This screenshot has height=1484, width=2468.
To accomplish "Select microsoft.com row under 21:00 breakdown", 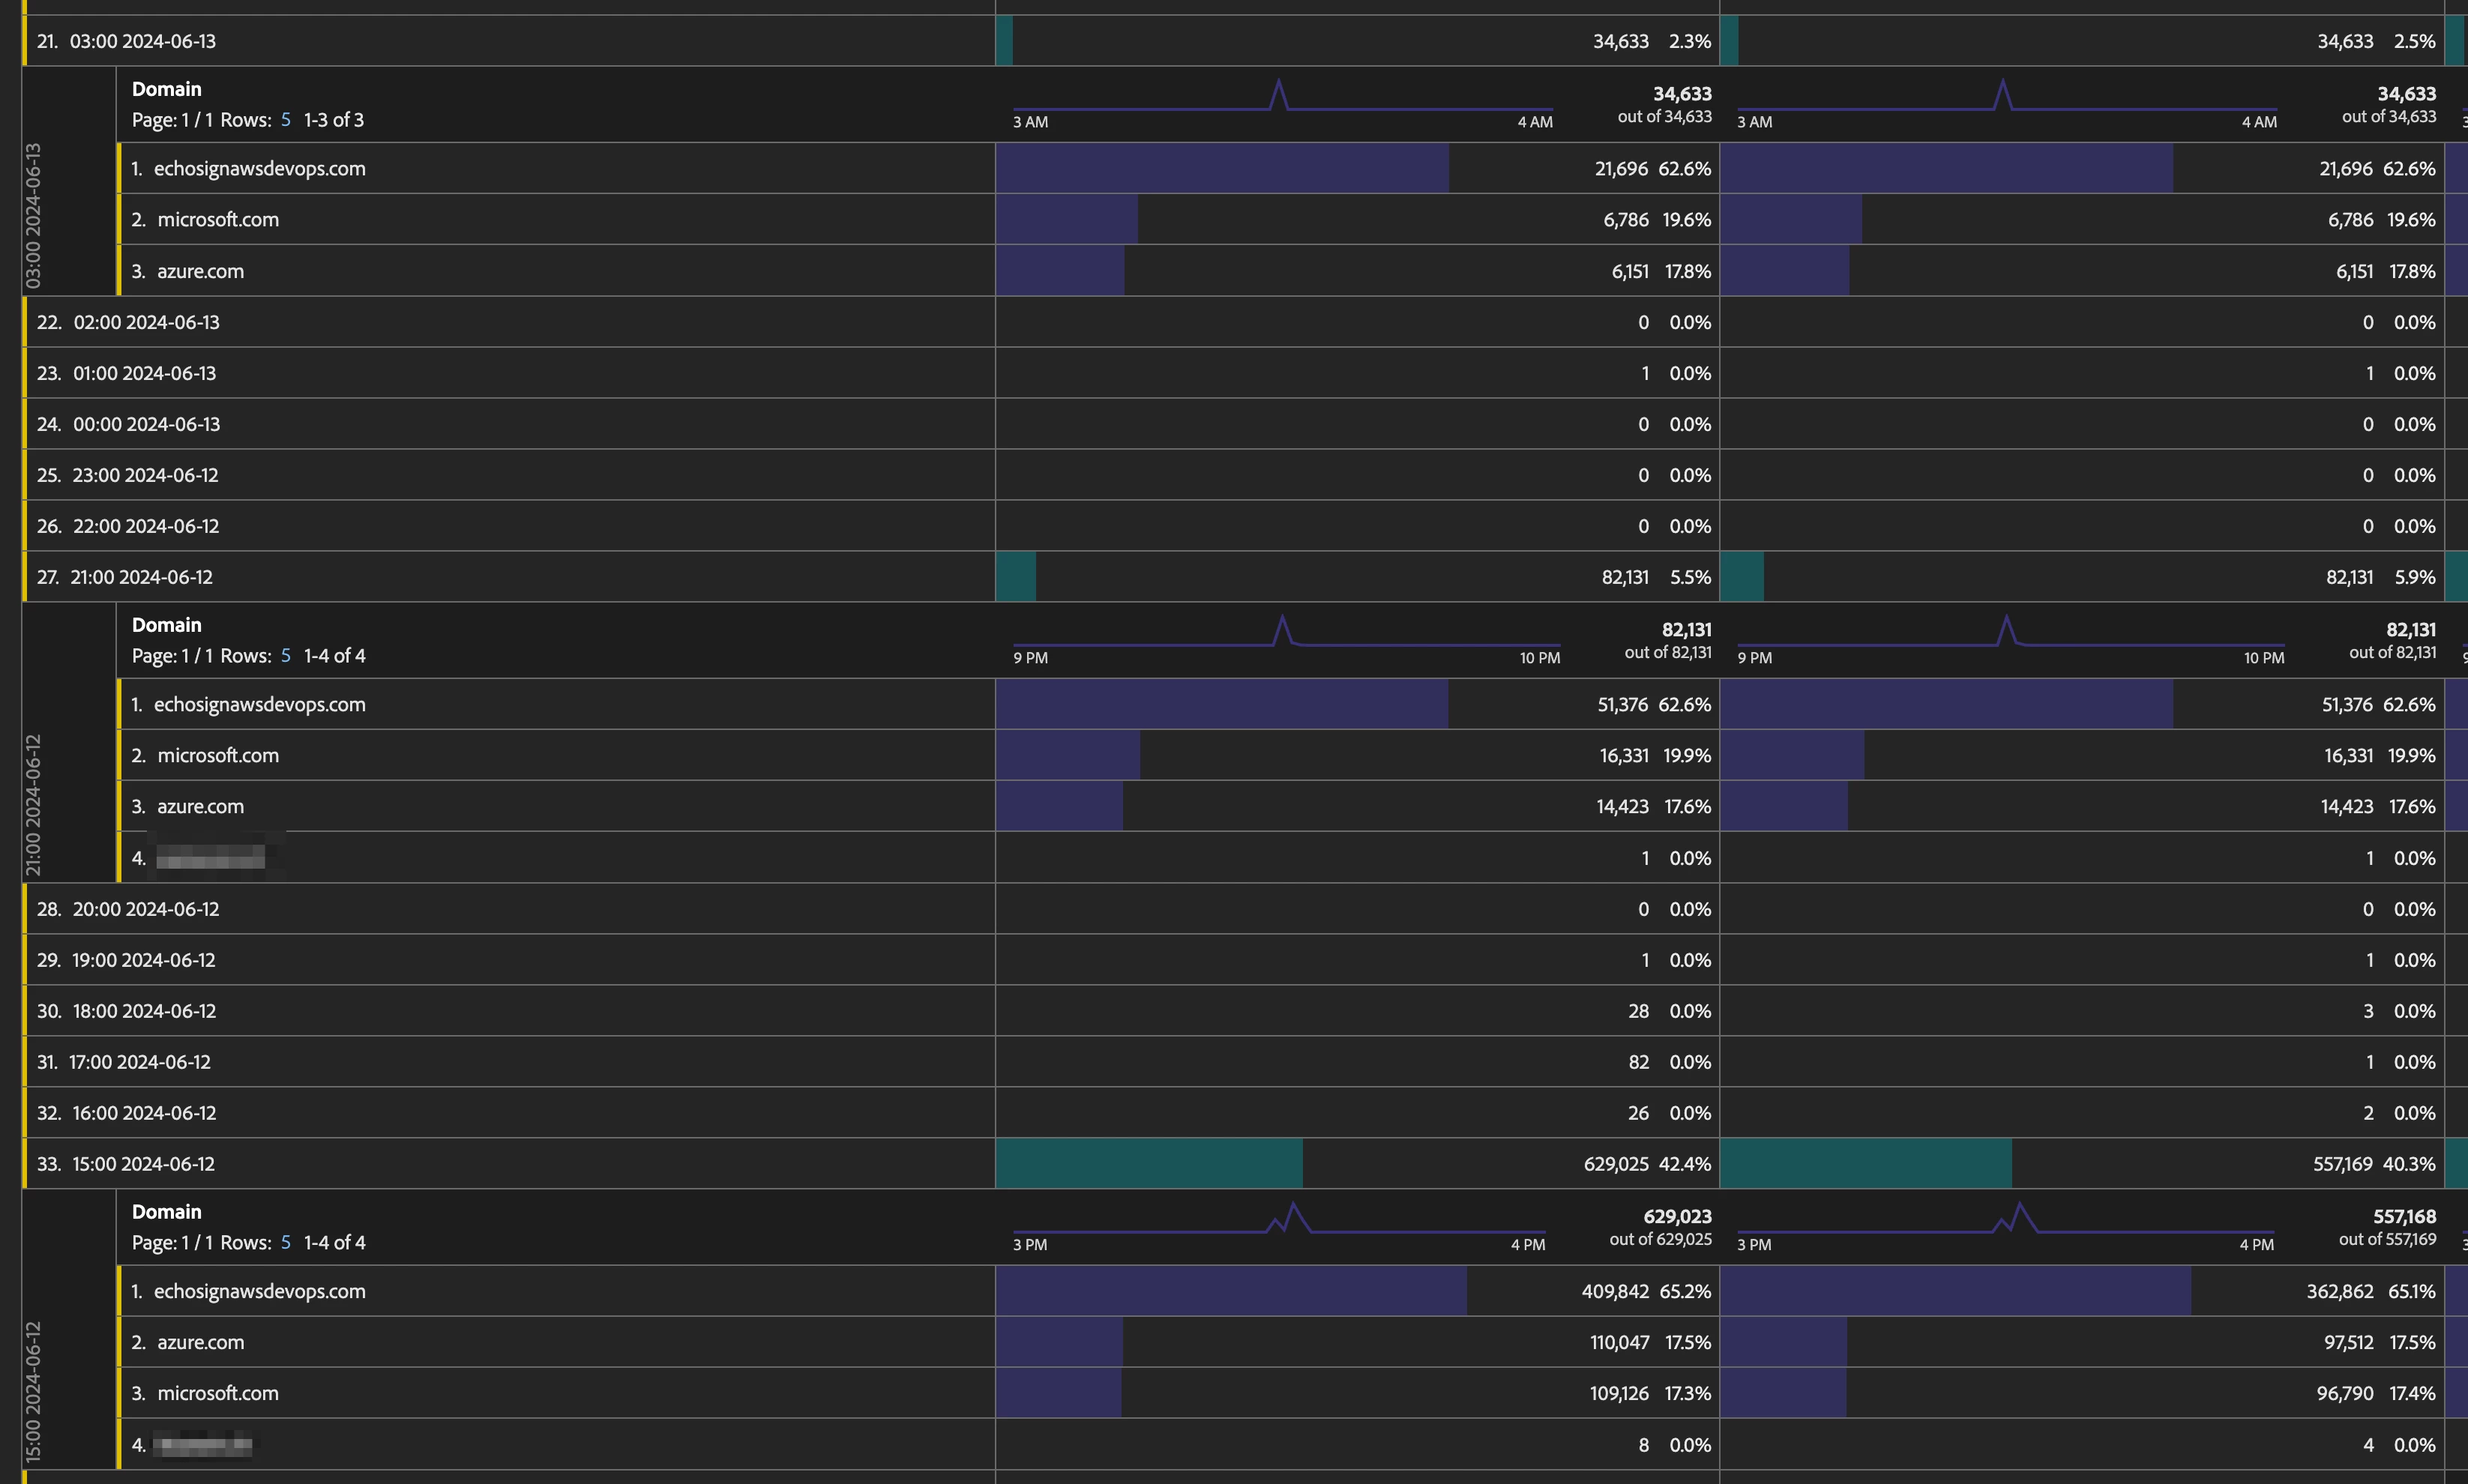I will [x=217, y=756].
